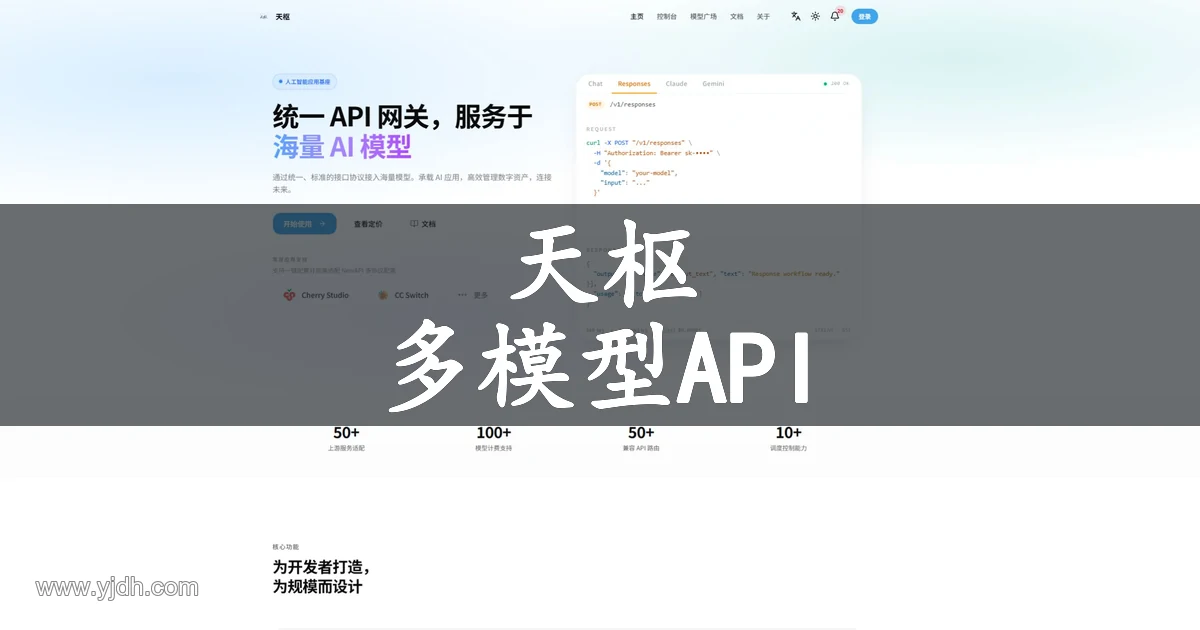Viewport: 1200px width, 630px height.
Task: Click the Authorization: Bearer code line
Action: coord(656,153)
